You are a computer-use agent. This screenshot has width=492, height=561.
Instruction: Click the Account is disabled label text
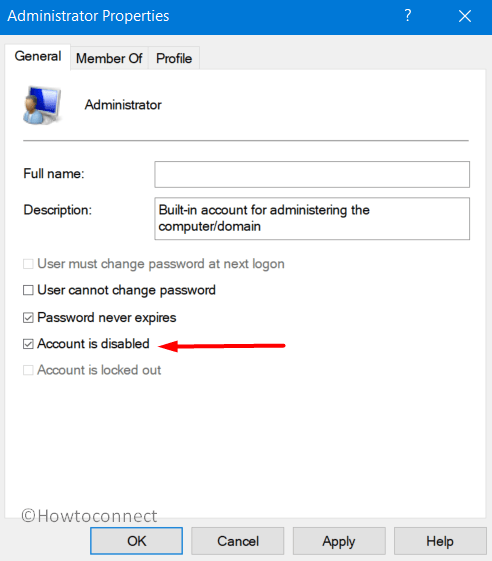[x=93, y=344]
